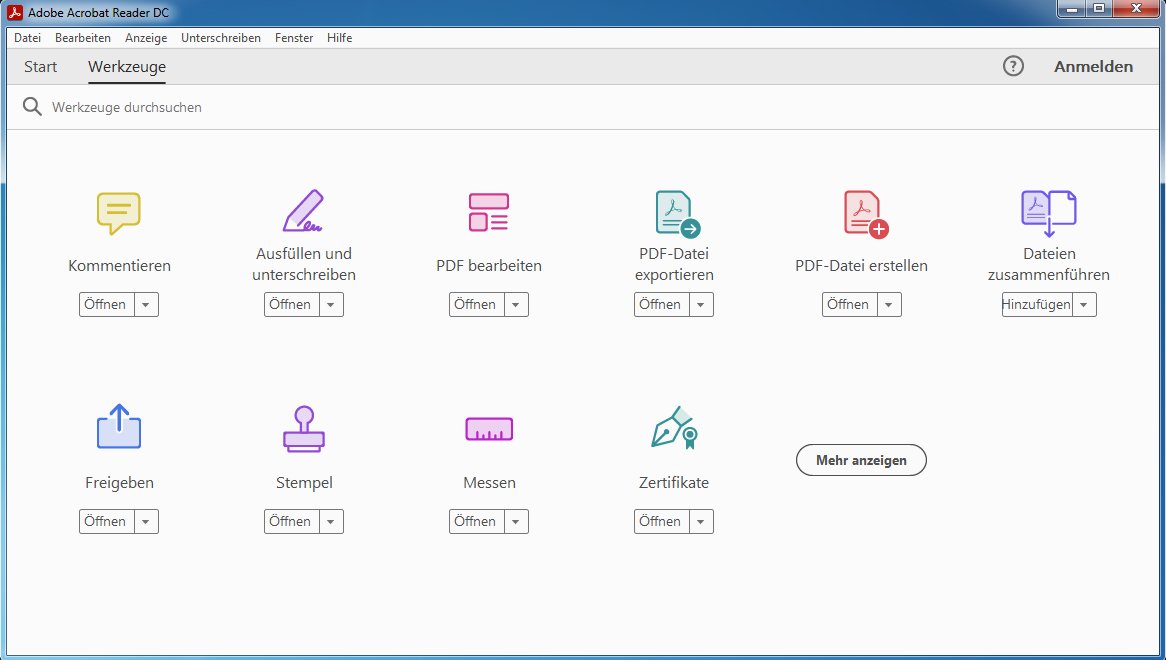
Task: Click the Mehr anzeigen button
Action: click(861, 460)
